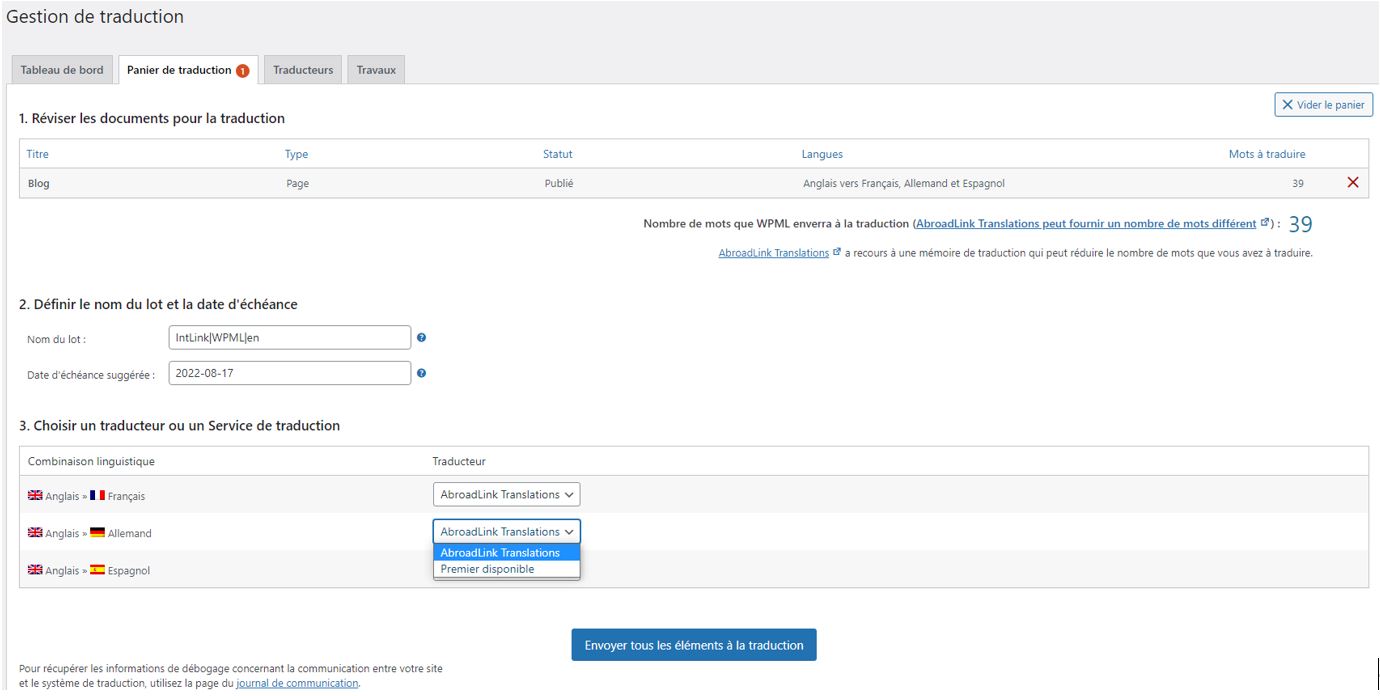Screen dimensions: 1380x696
Task: Click help icon beside Date d'échéance suggérée
Action: click(x=421, y=373)
